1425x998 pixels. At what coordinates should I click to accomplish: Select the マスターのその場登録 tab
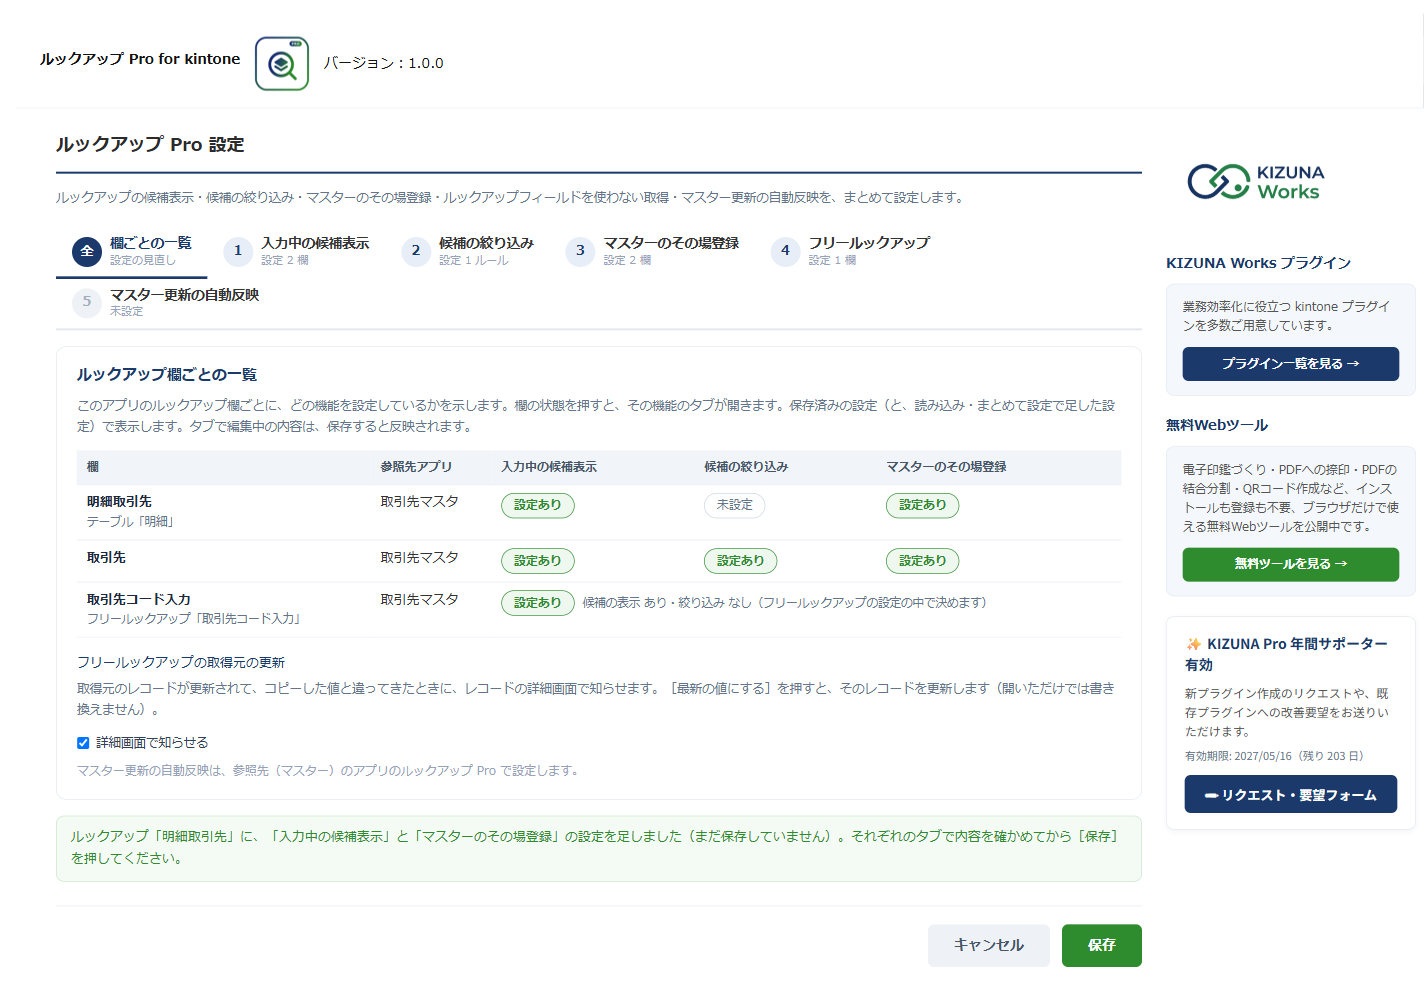click(652, 251)
